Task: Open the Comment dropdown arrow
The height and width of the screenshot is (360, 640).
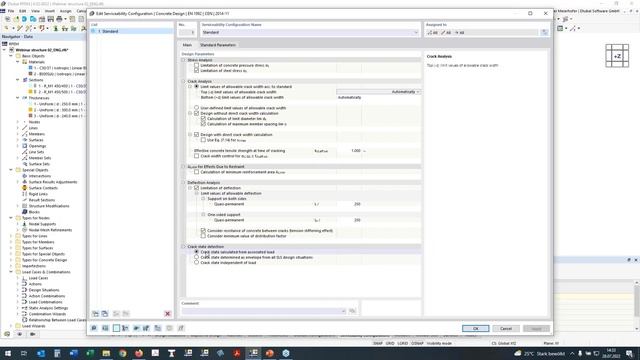Action: click(343, 311)
